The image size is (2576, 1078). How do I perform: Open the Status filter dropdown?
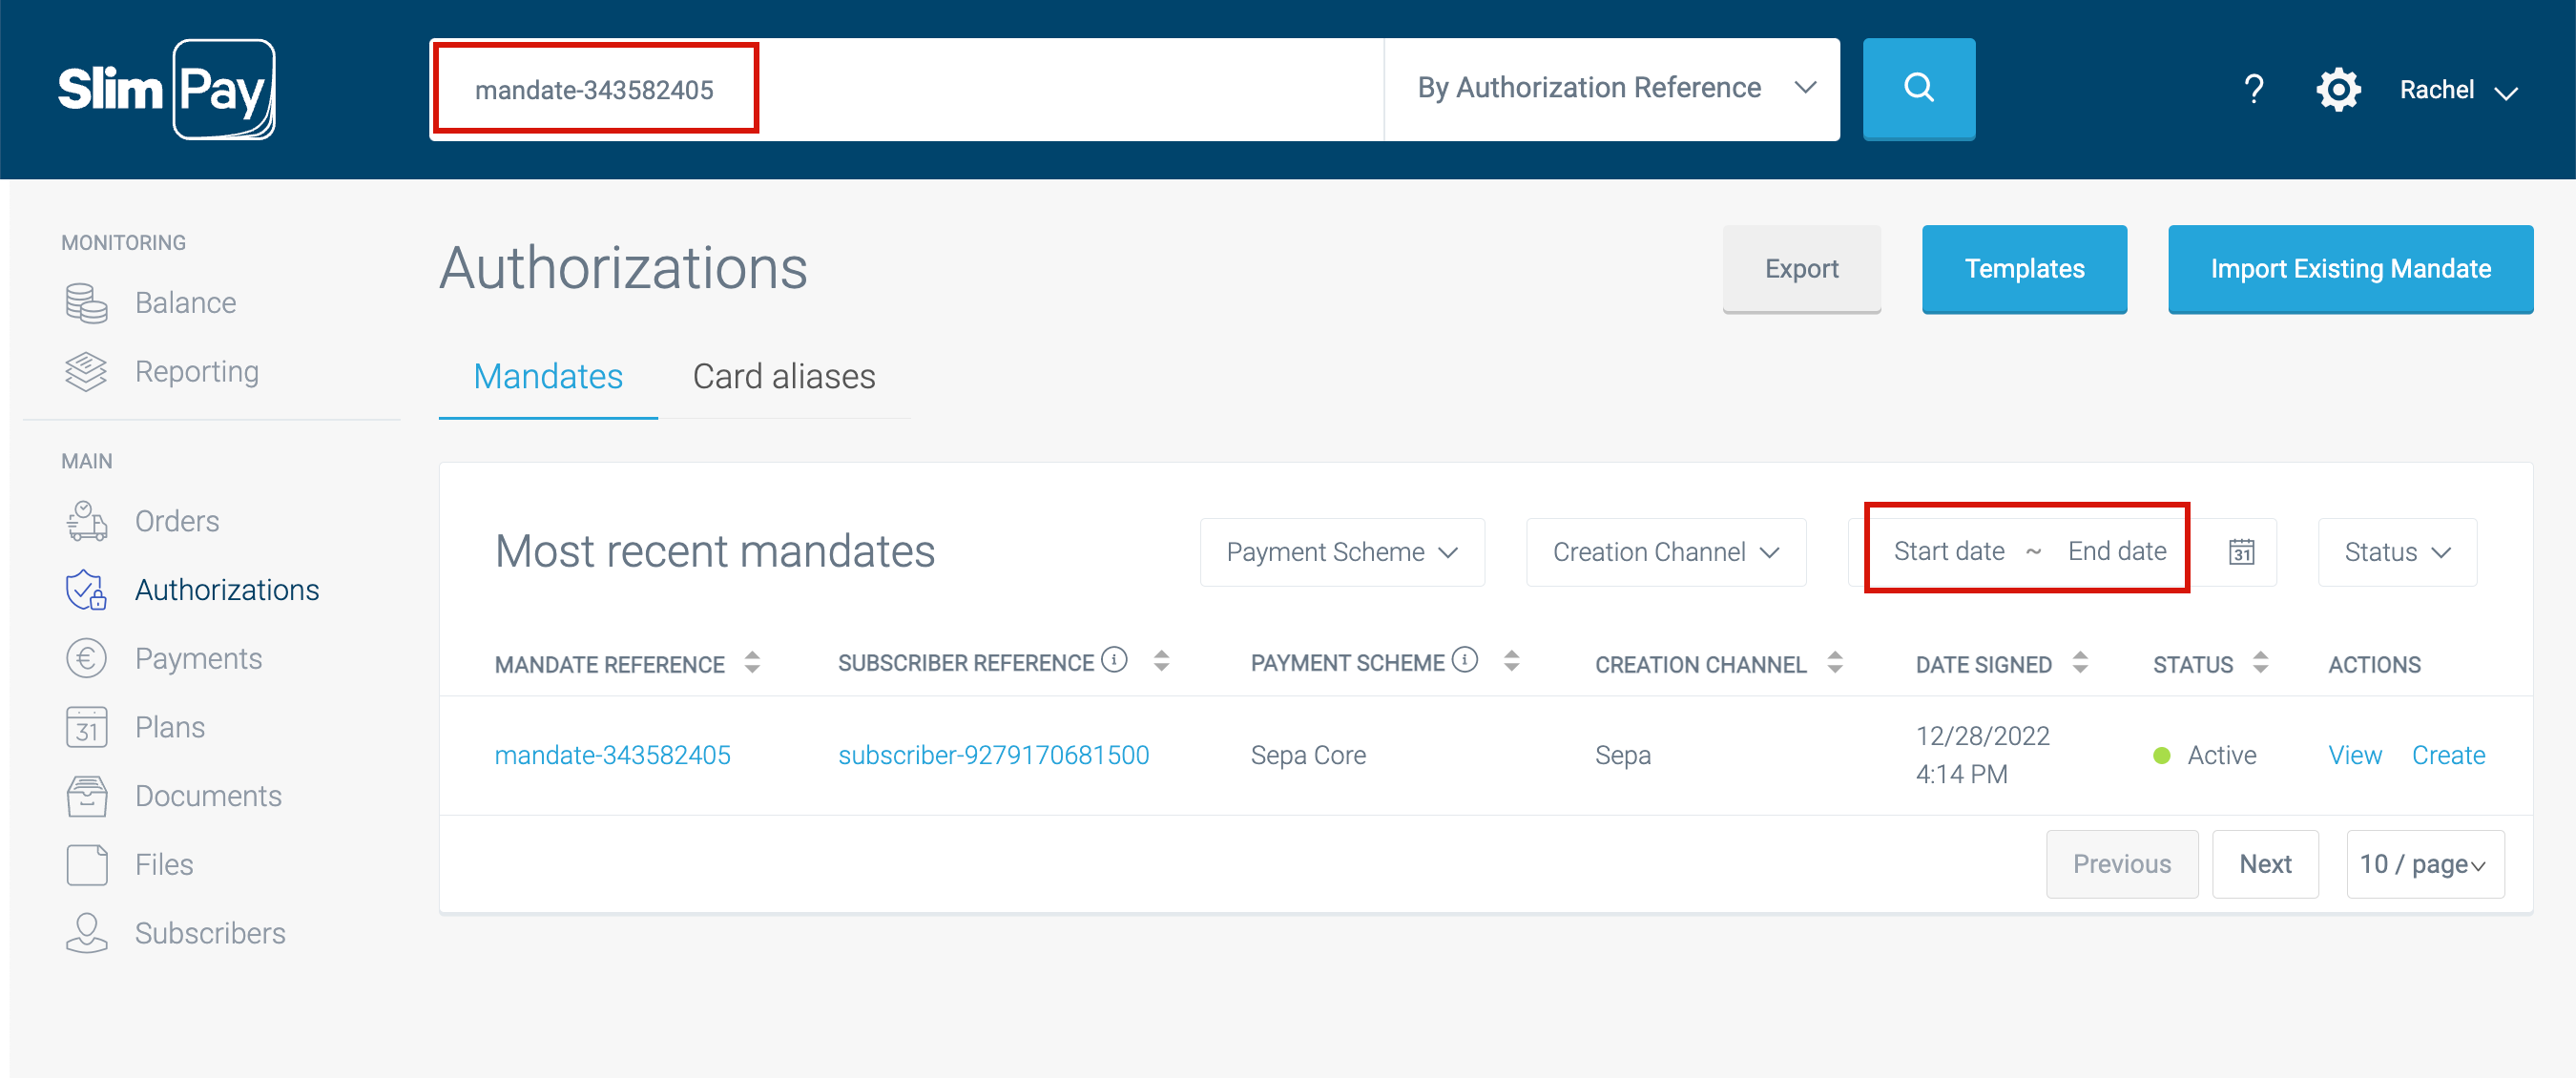tap(2397, 552)
